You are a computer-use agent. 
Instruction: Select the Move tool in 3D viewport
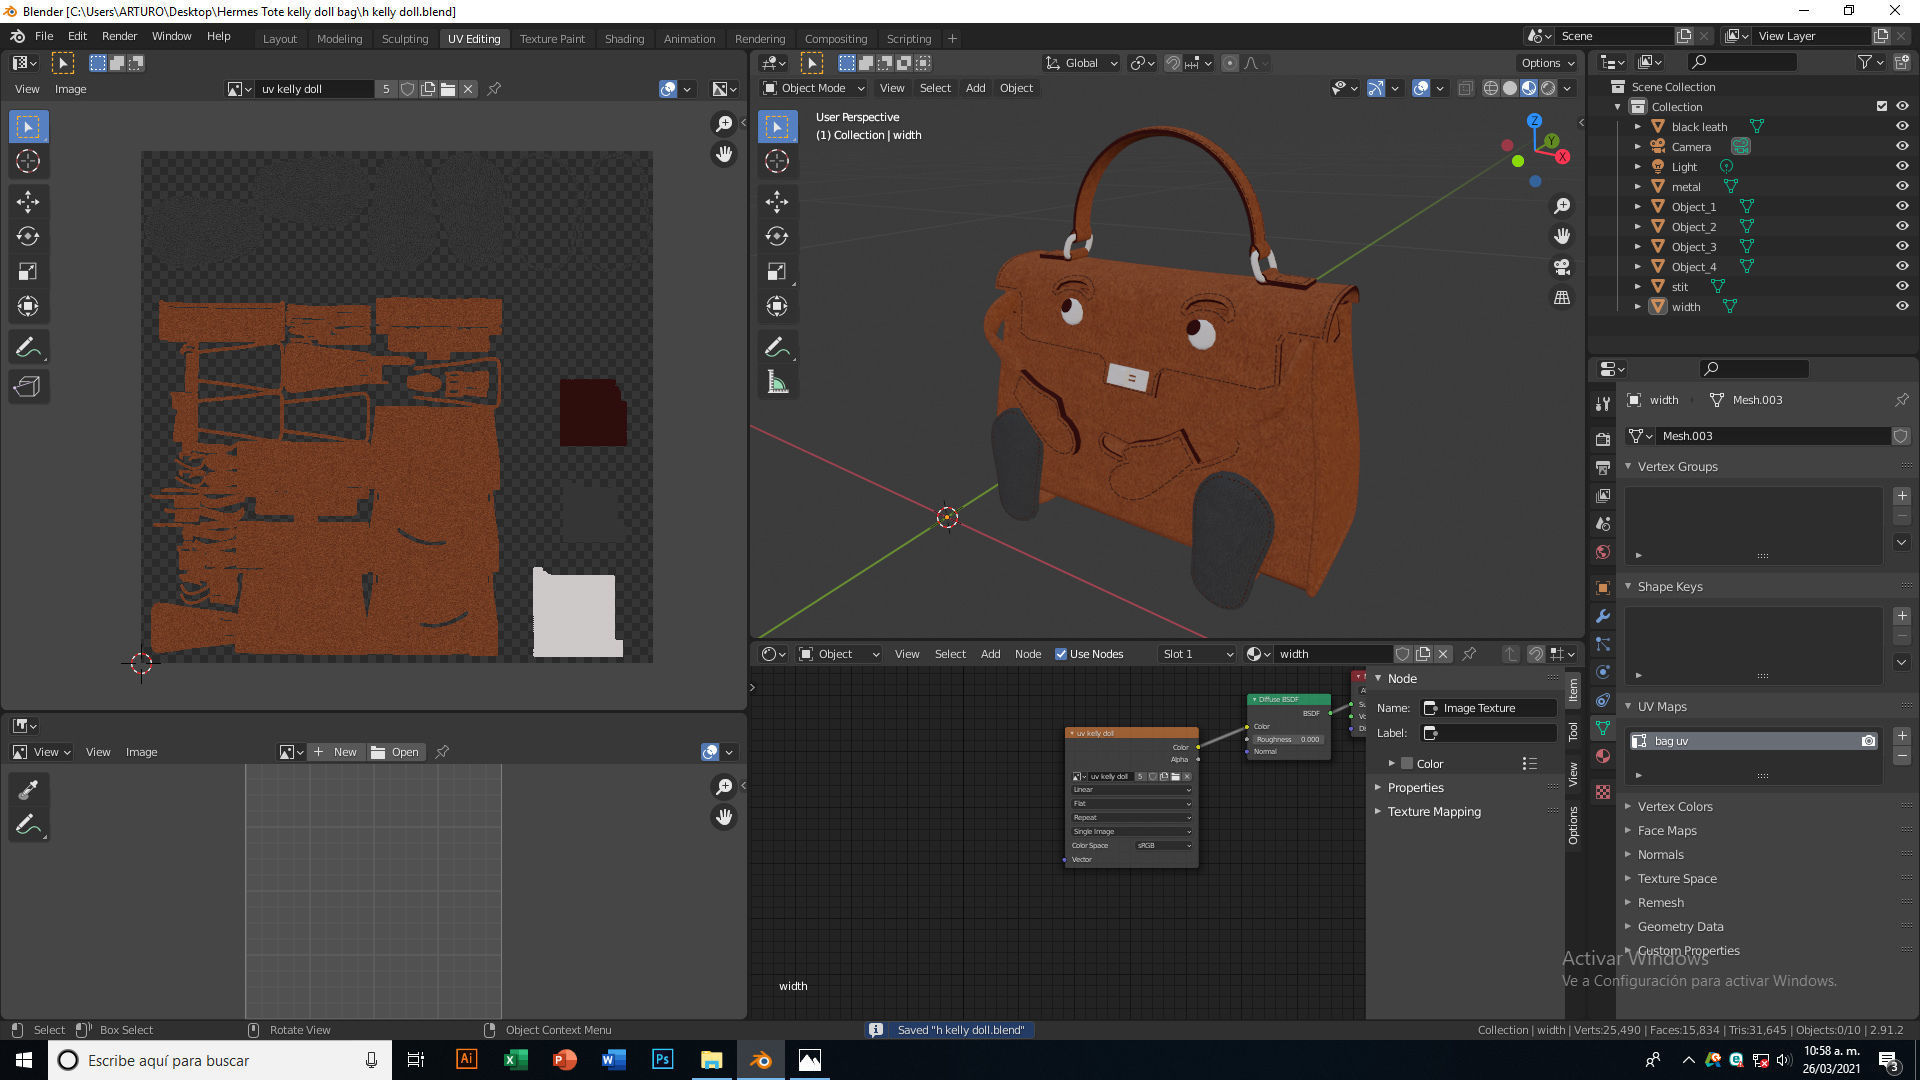pyautogui.click(x=777, y=202)
